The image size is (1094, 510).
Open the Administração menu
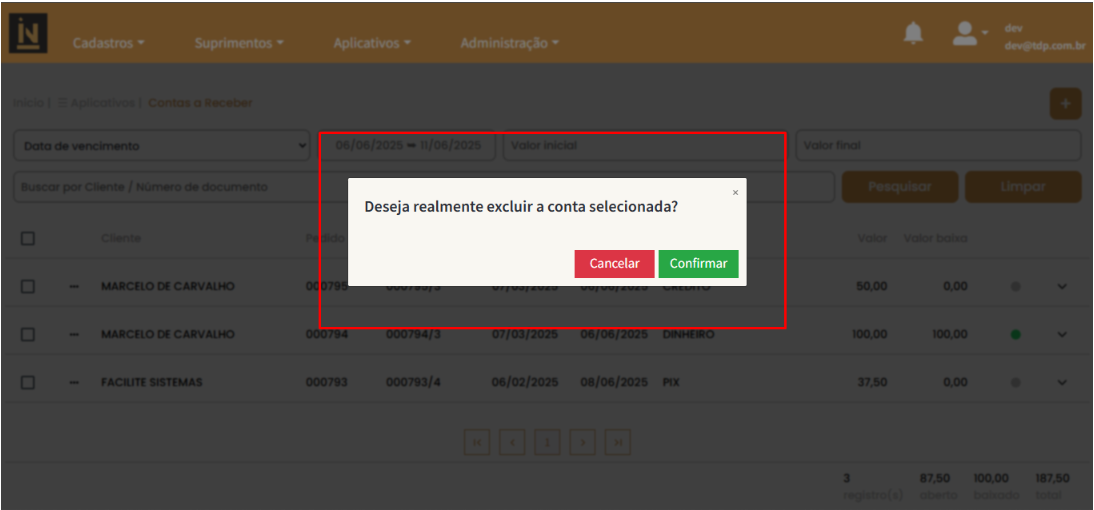tap(510, 43)
